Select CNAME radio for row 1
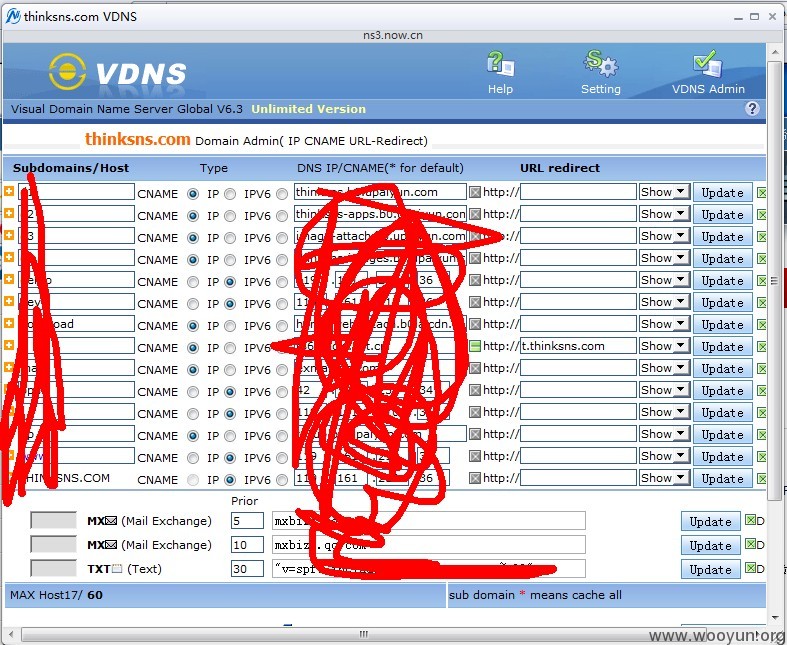 (x=193, y=194)
